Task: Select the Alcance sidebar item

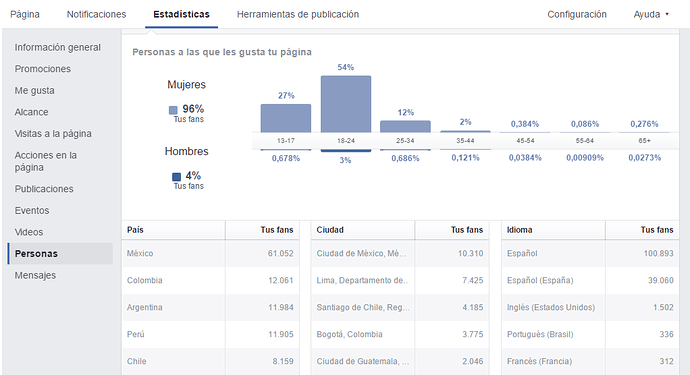Action: pyautogui.click(x=31, y=112)
